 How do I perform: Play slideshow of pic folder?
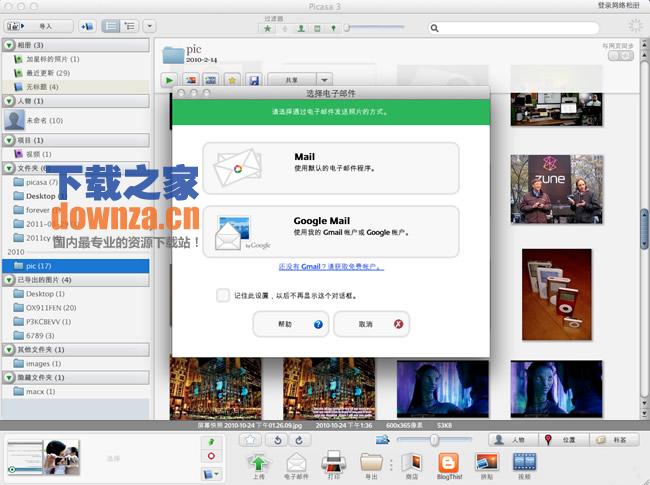point(169,80)
